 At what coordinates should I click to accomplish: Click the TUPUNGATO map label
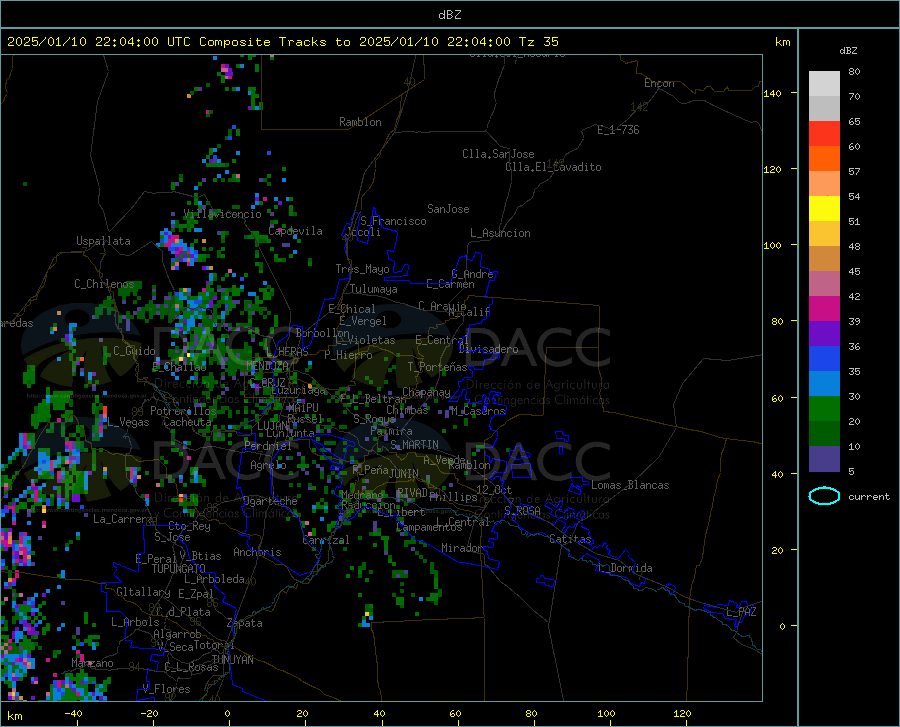pyautogui.click(x=179, y=569)
